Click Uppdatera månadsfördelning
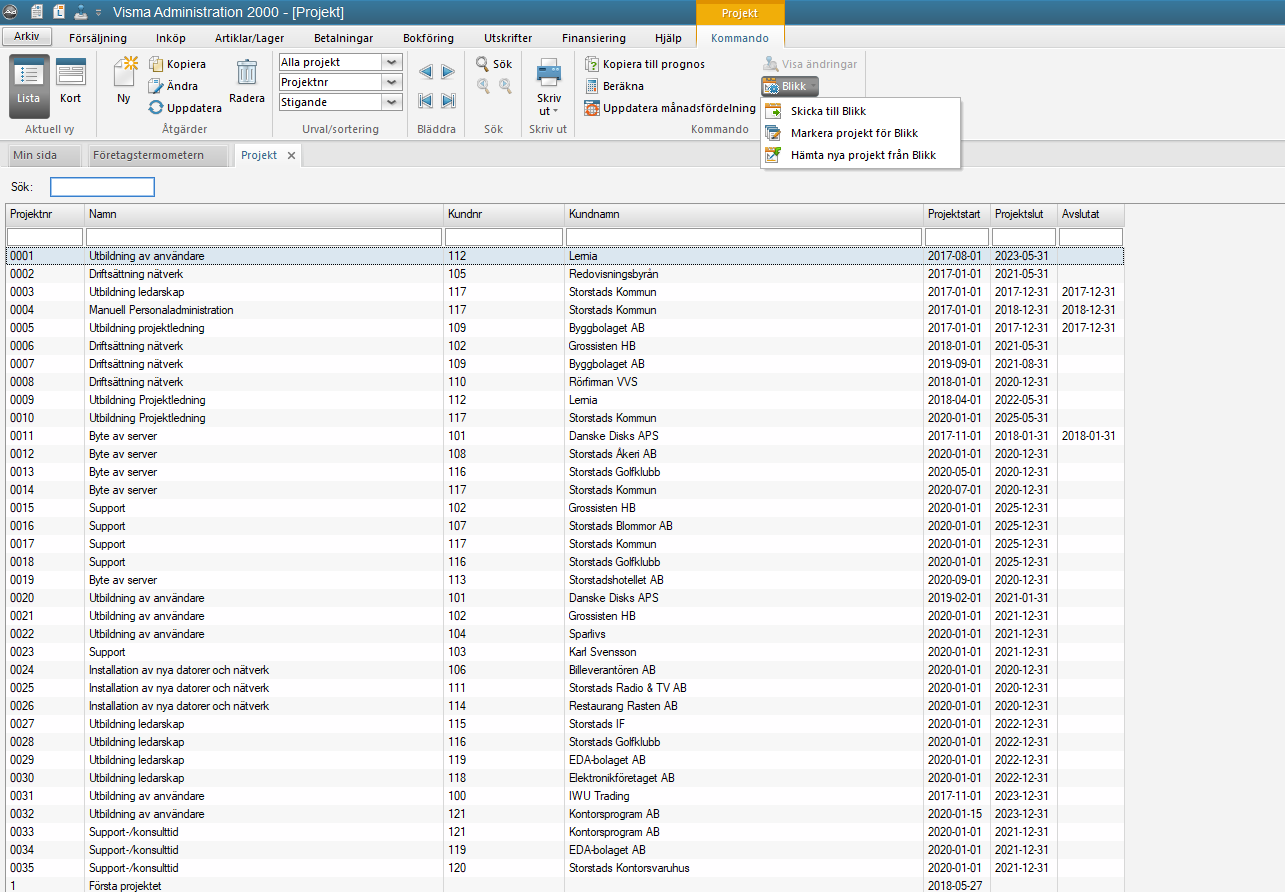This screenshot has width=1285, height=892. click(x=670, y=108)
